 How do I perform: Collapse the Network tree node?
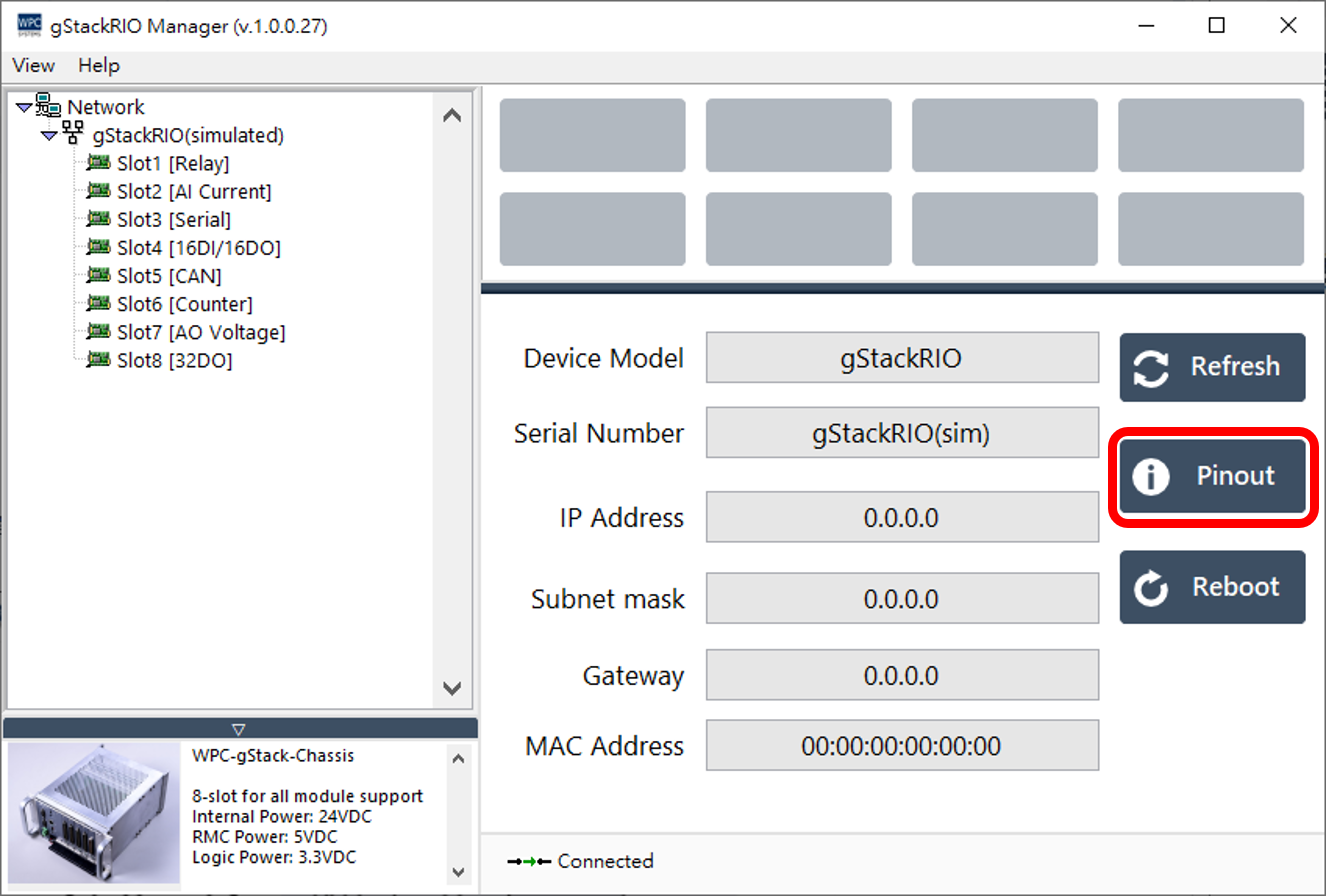tap(23, 108)
